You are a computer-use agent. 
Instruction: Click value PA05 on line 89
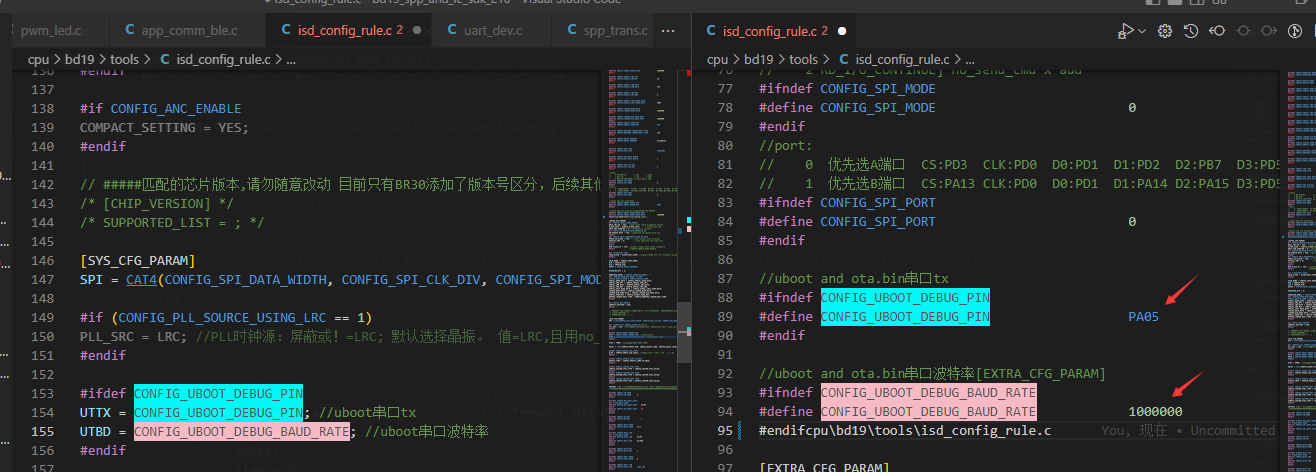tap(1144, 316)
